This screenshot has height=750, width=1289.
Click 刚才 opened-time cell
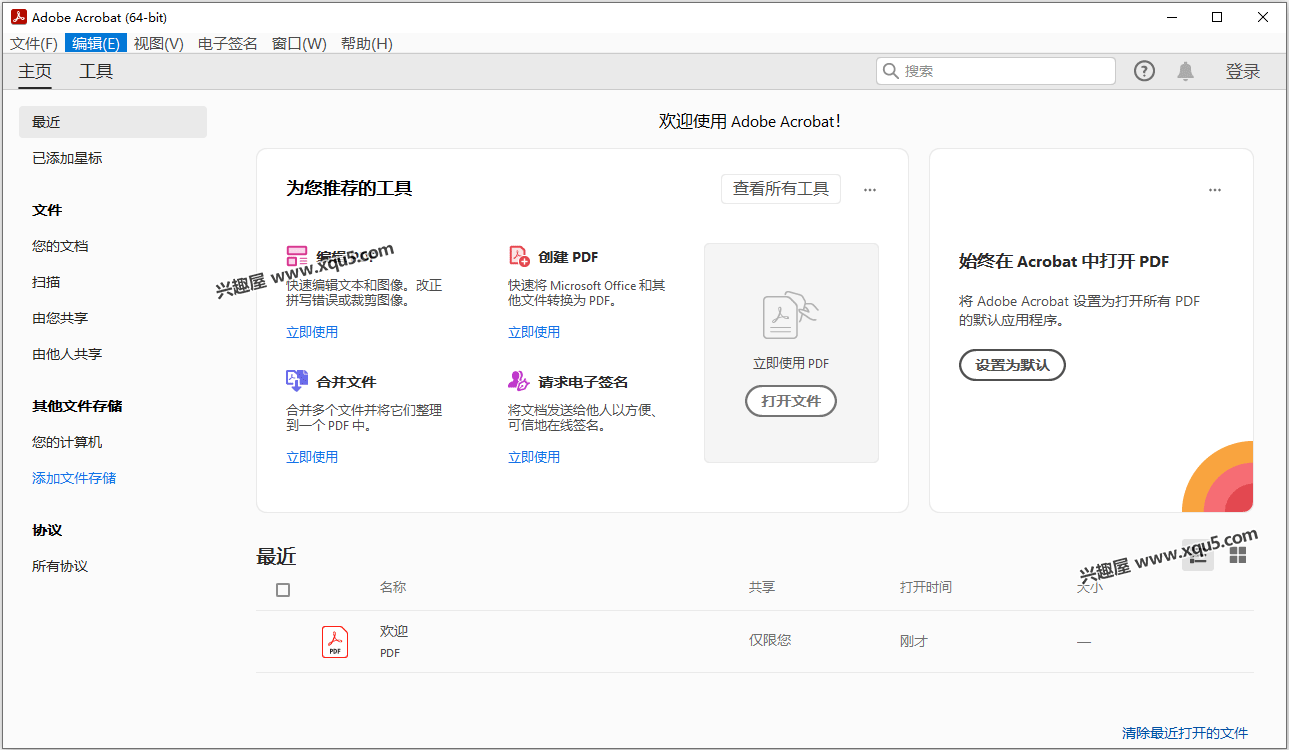point(914,641)
